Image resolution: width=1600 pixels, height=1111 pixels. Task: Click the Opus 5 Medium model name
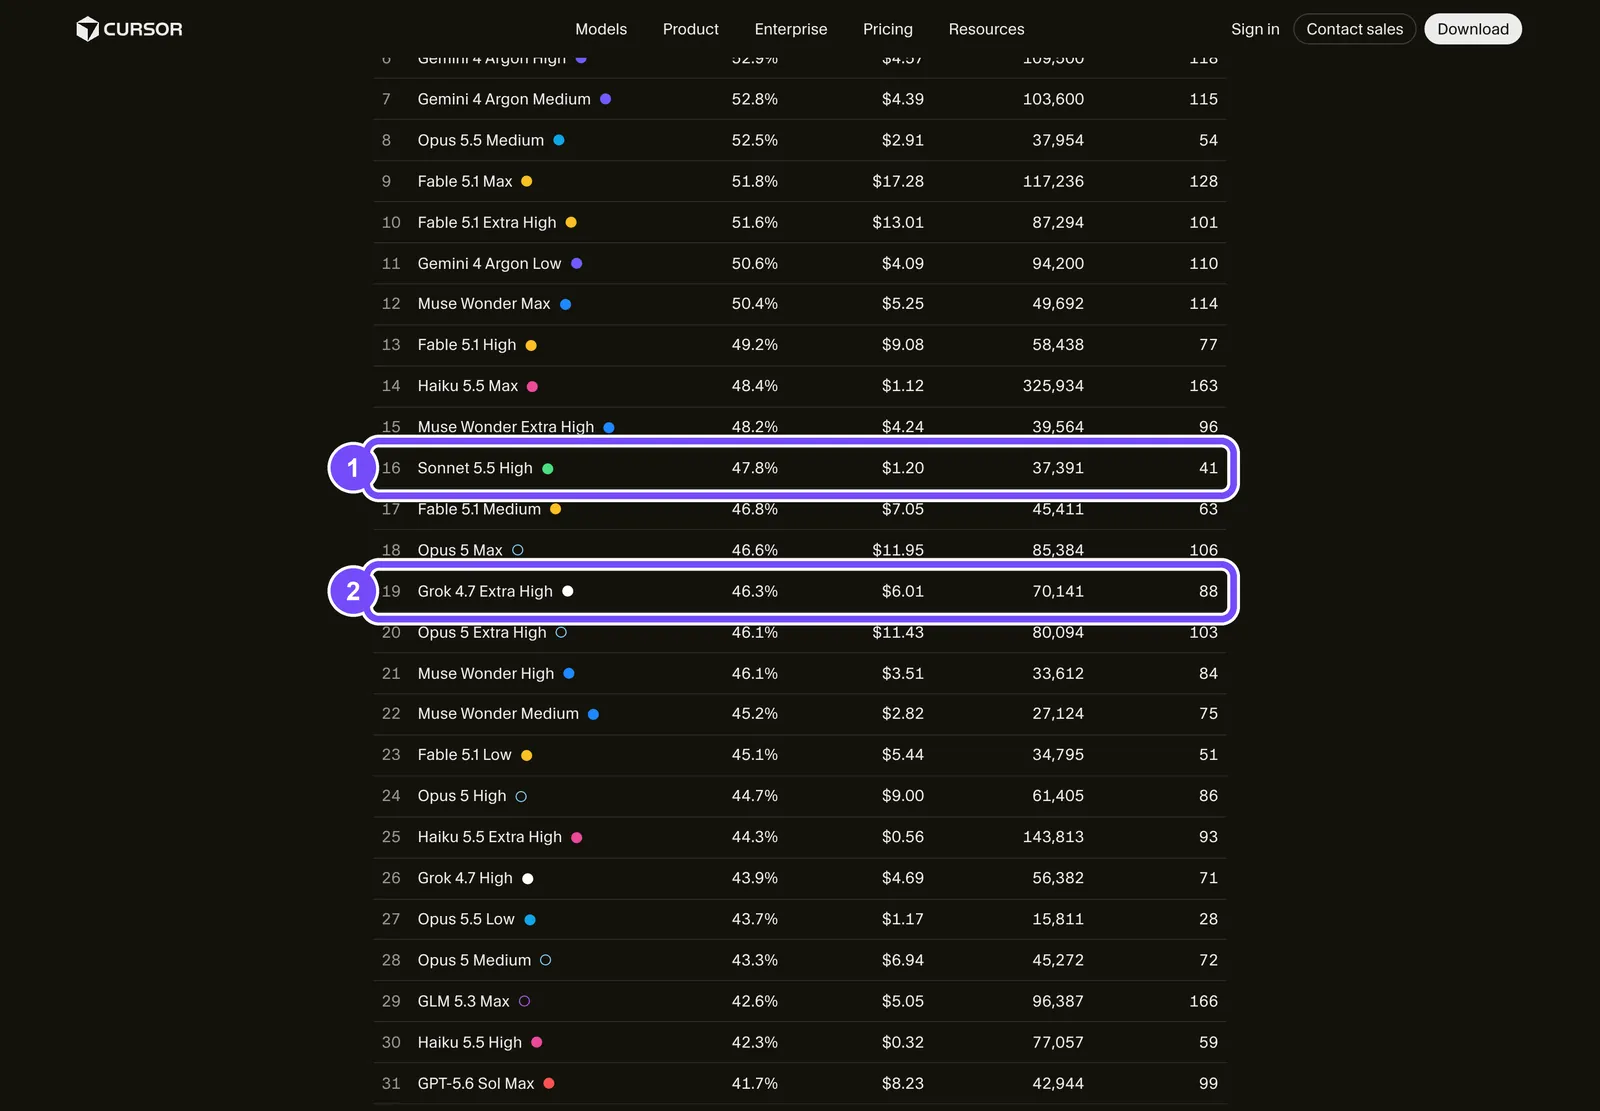click(x=475, y=960)
